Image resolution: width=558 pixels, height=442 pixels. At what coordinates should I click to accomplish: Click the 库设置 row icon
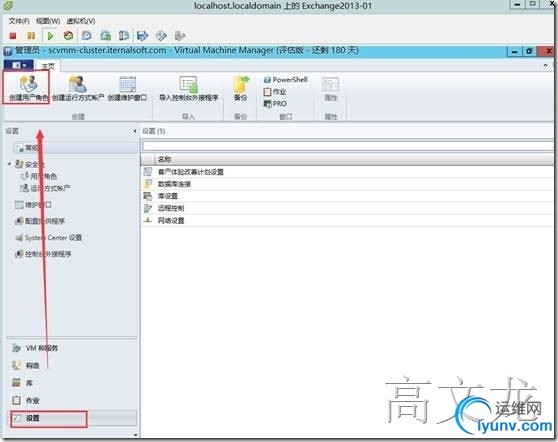pos(148,196)
